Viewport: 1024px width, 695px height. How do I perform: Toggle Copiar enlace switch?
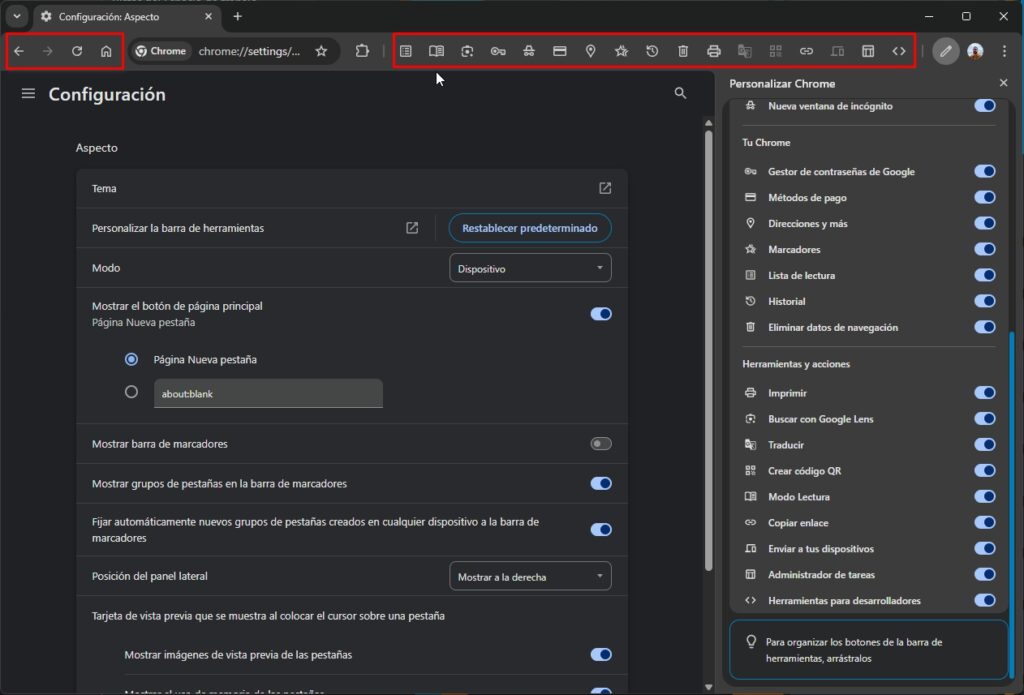pos(985,523)
